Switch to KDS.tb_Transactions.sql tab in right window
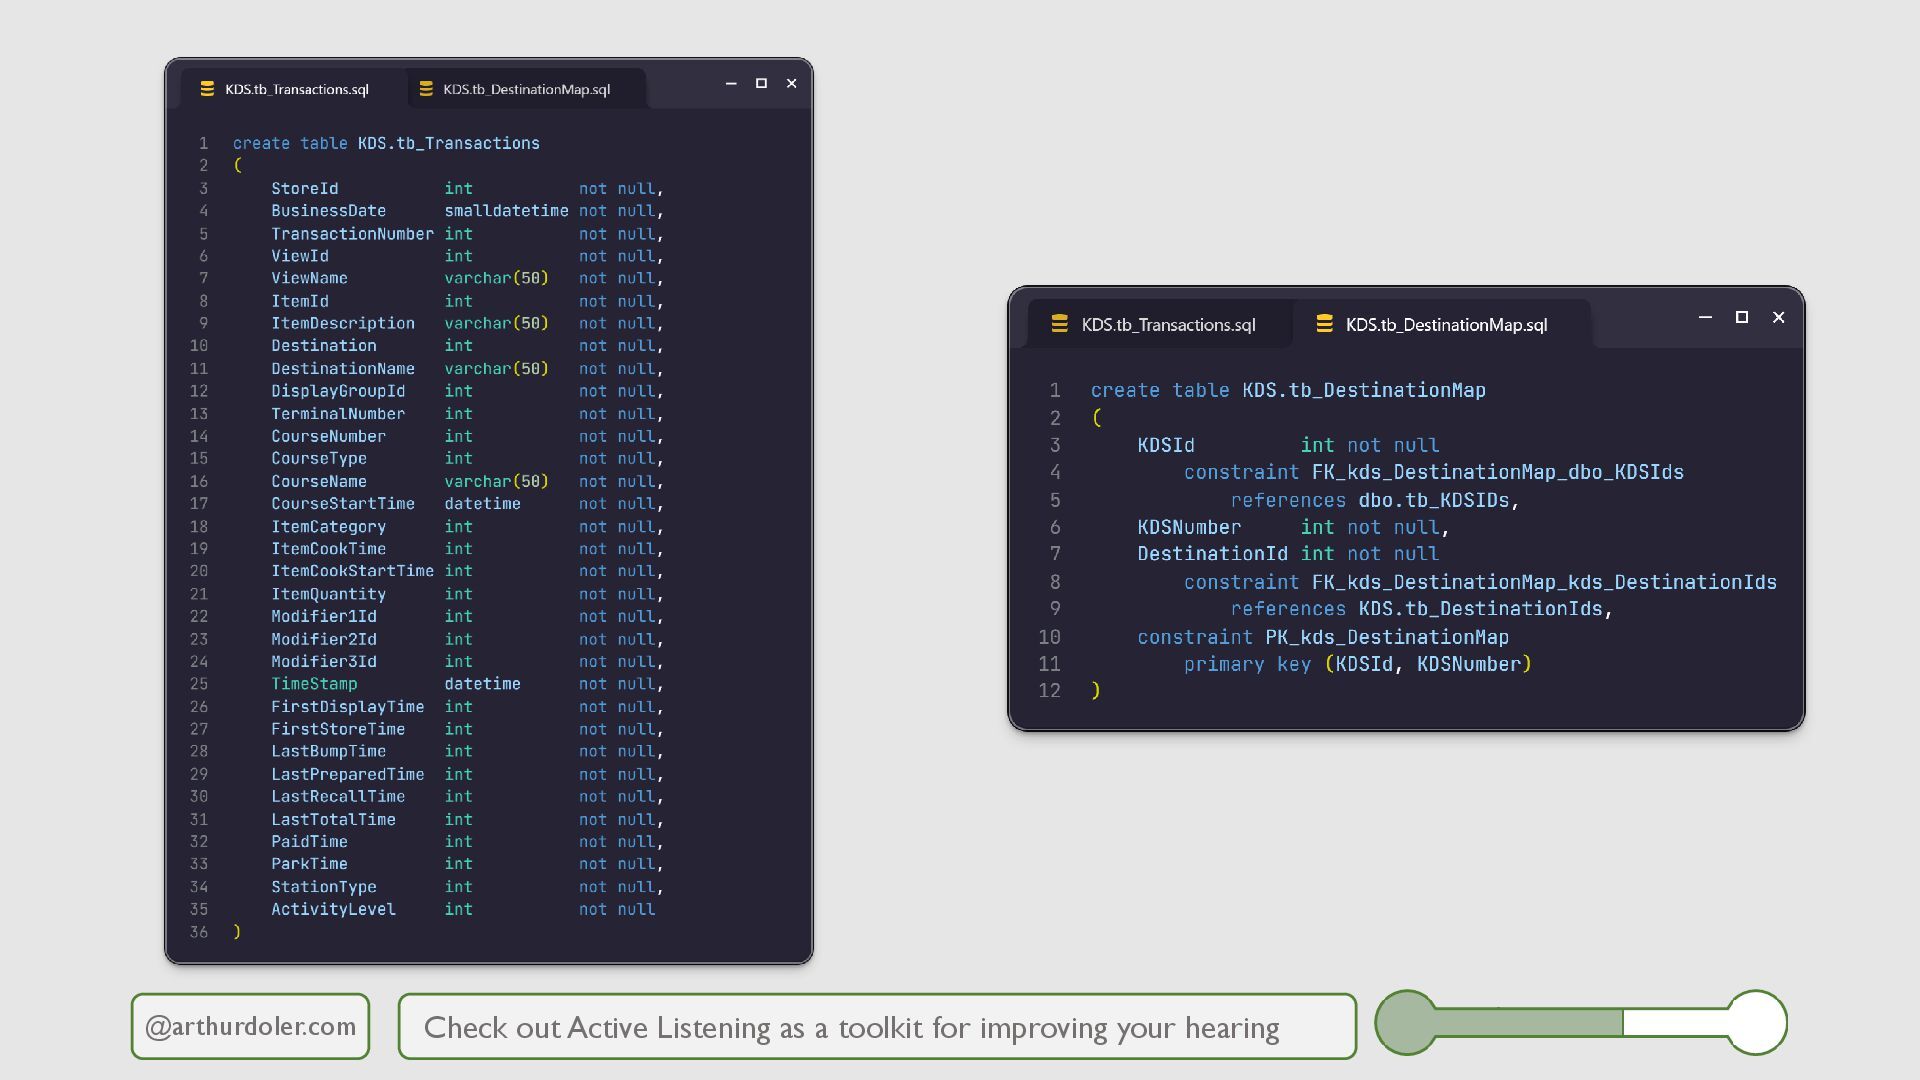The height and width of the screenshot is (1080, 1920). (1167, 325)
